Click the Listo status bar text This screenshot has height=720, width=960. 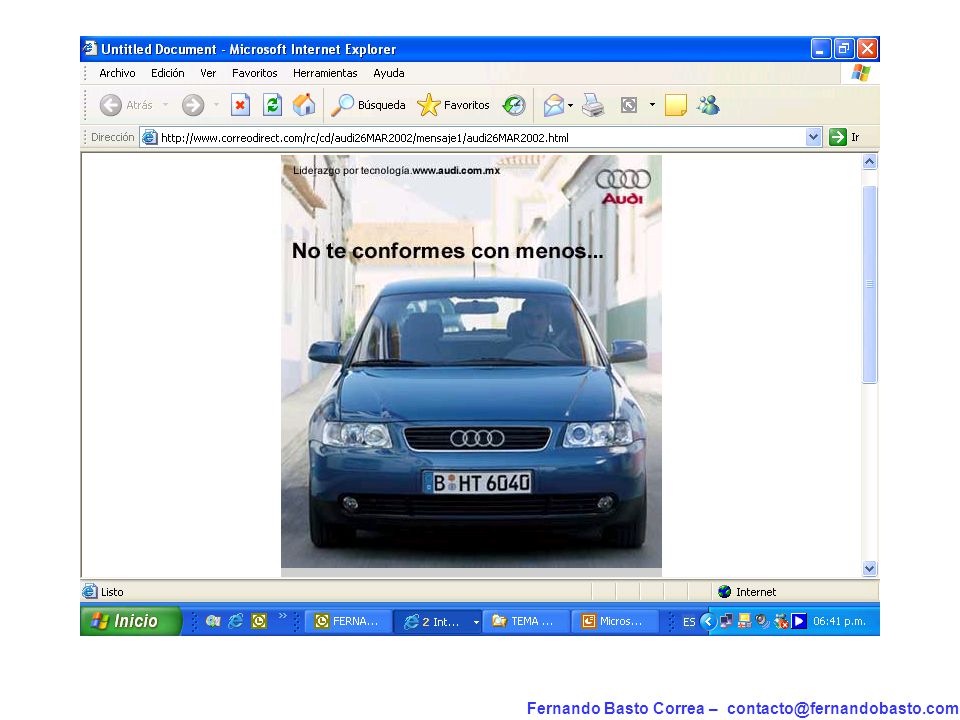coord(112,592)
